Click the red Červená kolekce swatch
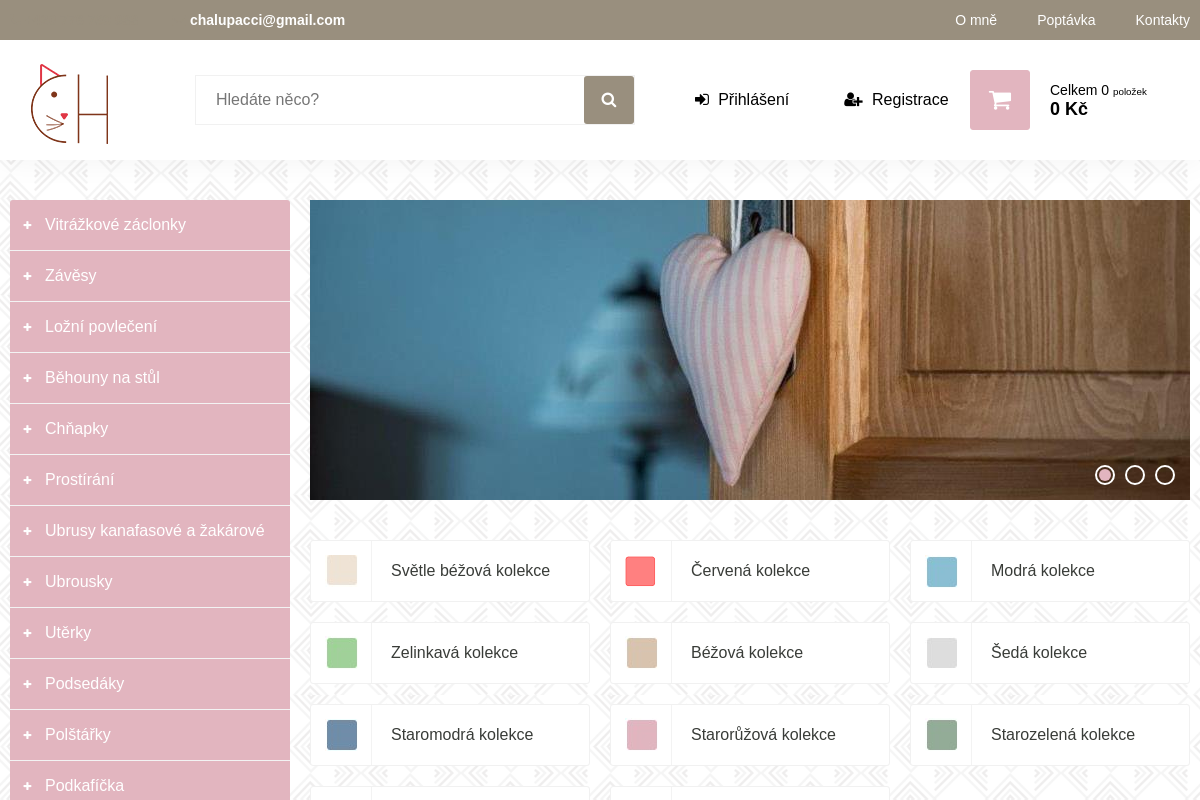 (x=640, y=571)
